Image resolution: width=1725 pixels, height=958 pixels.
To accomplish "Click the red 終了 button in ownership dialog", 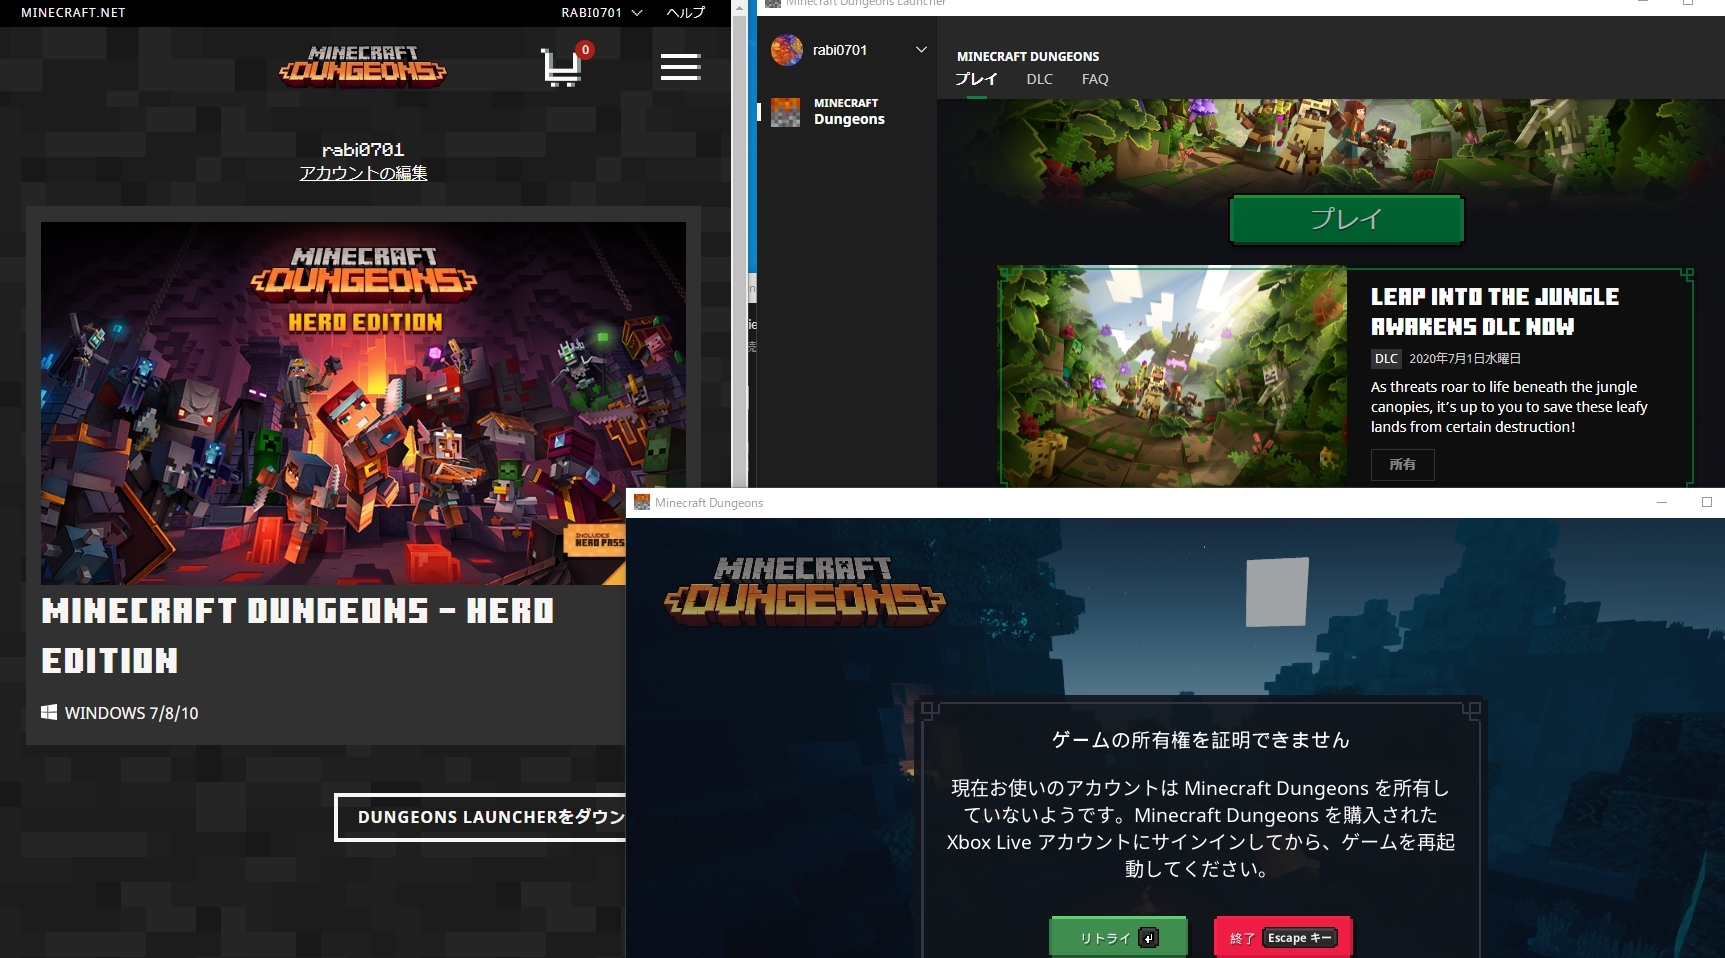I will coord(1283,938).
